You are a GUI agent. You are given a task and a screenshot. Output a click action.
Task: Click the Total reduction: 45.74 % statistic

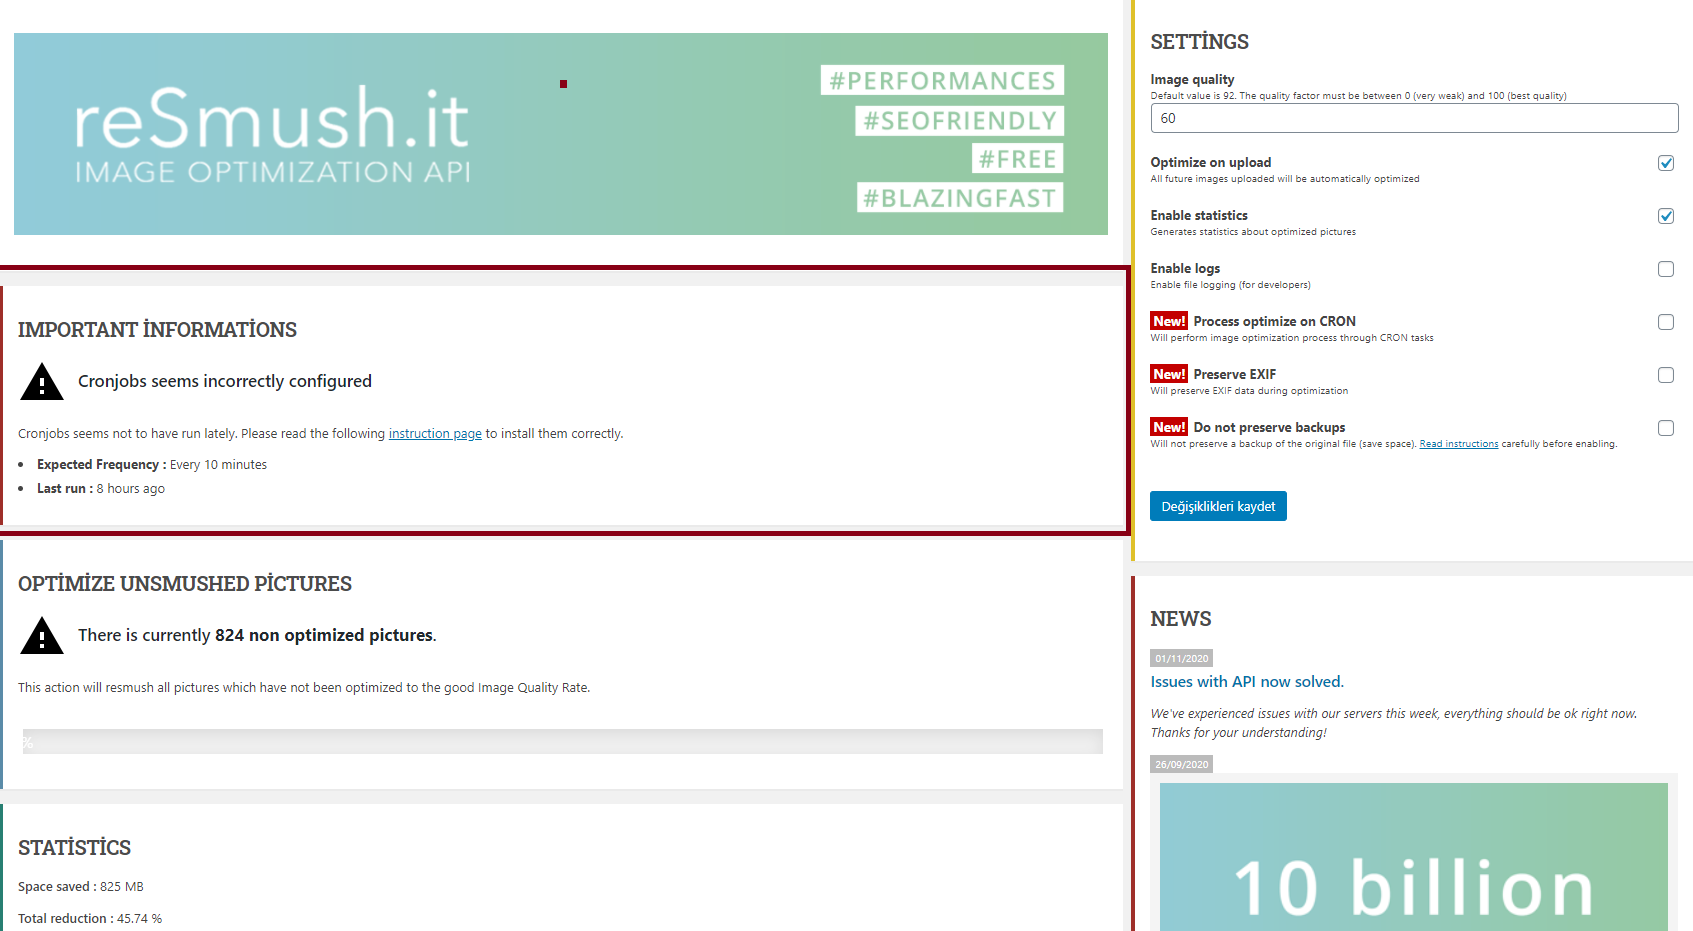(x=90, y=919)
